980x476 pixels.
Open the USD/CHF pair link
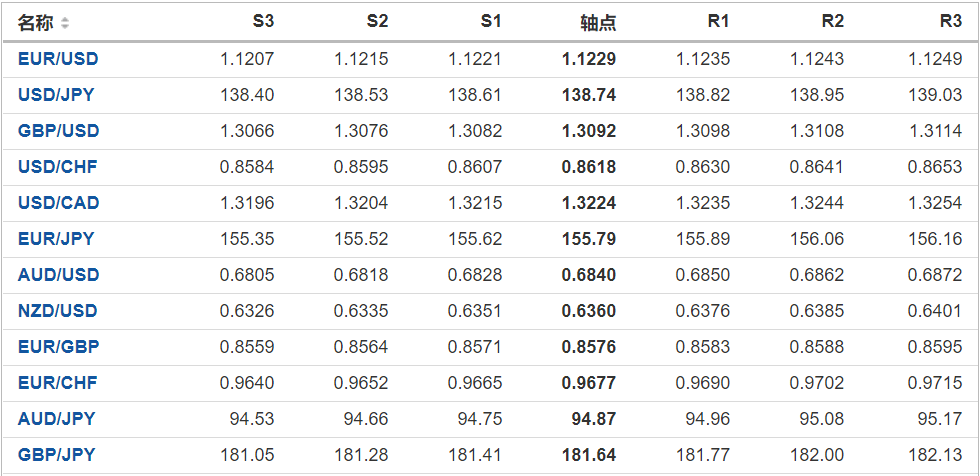click(x=57, y=167)
